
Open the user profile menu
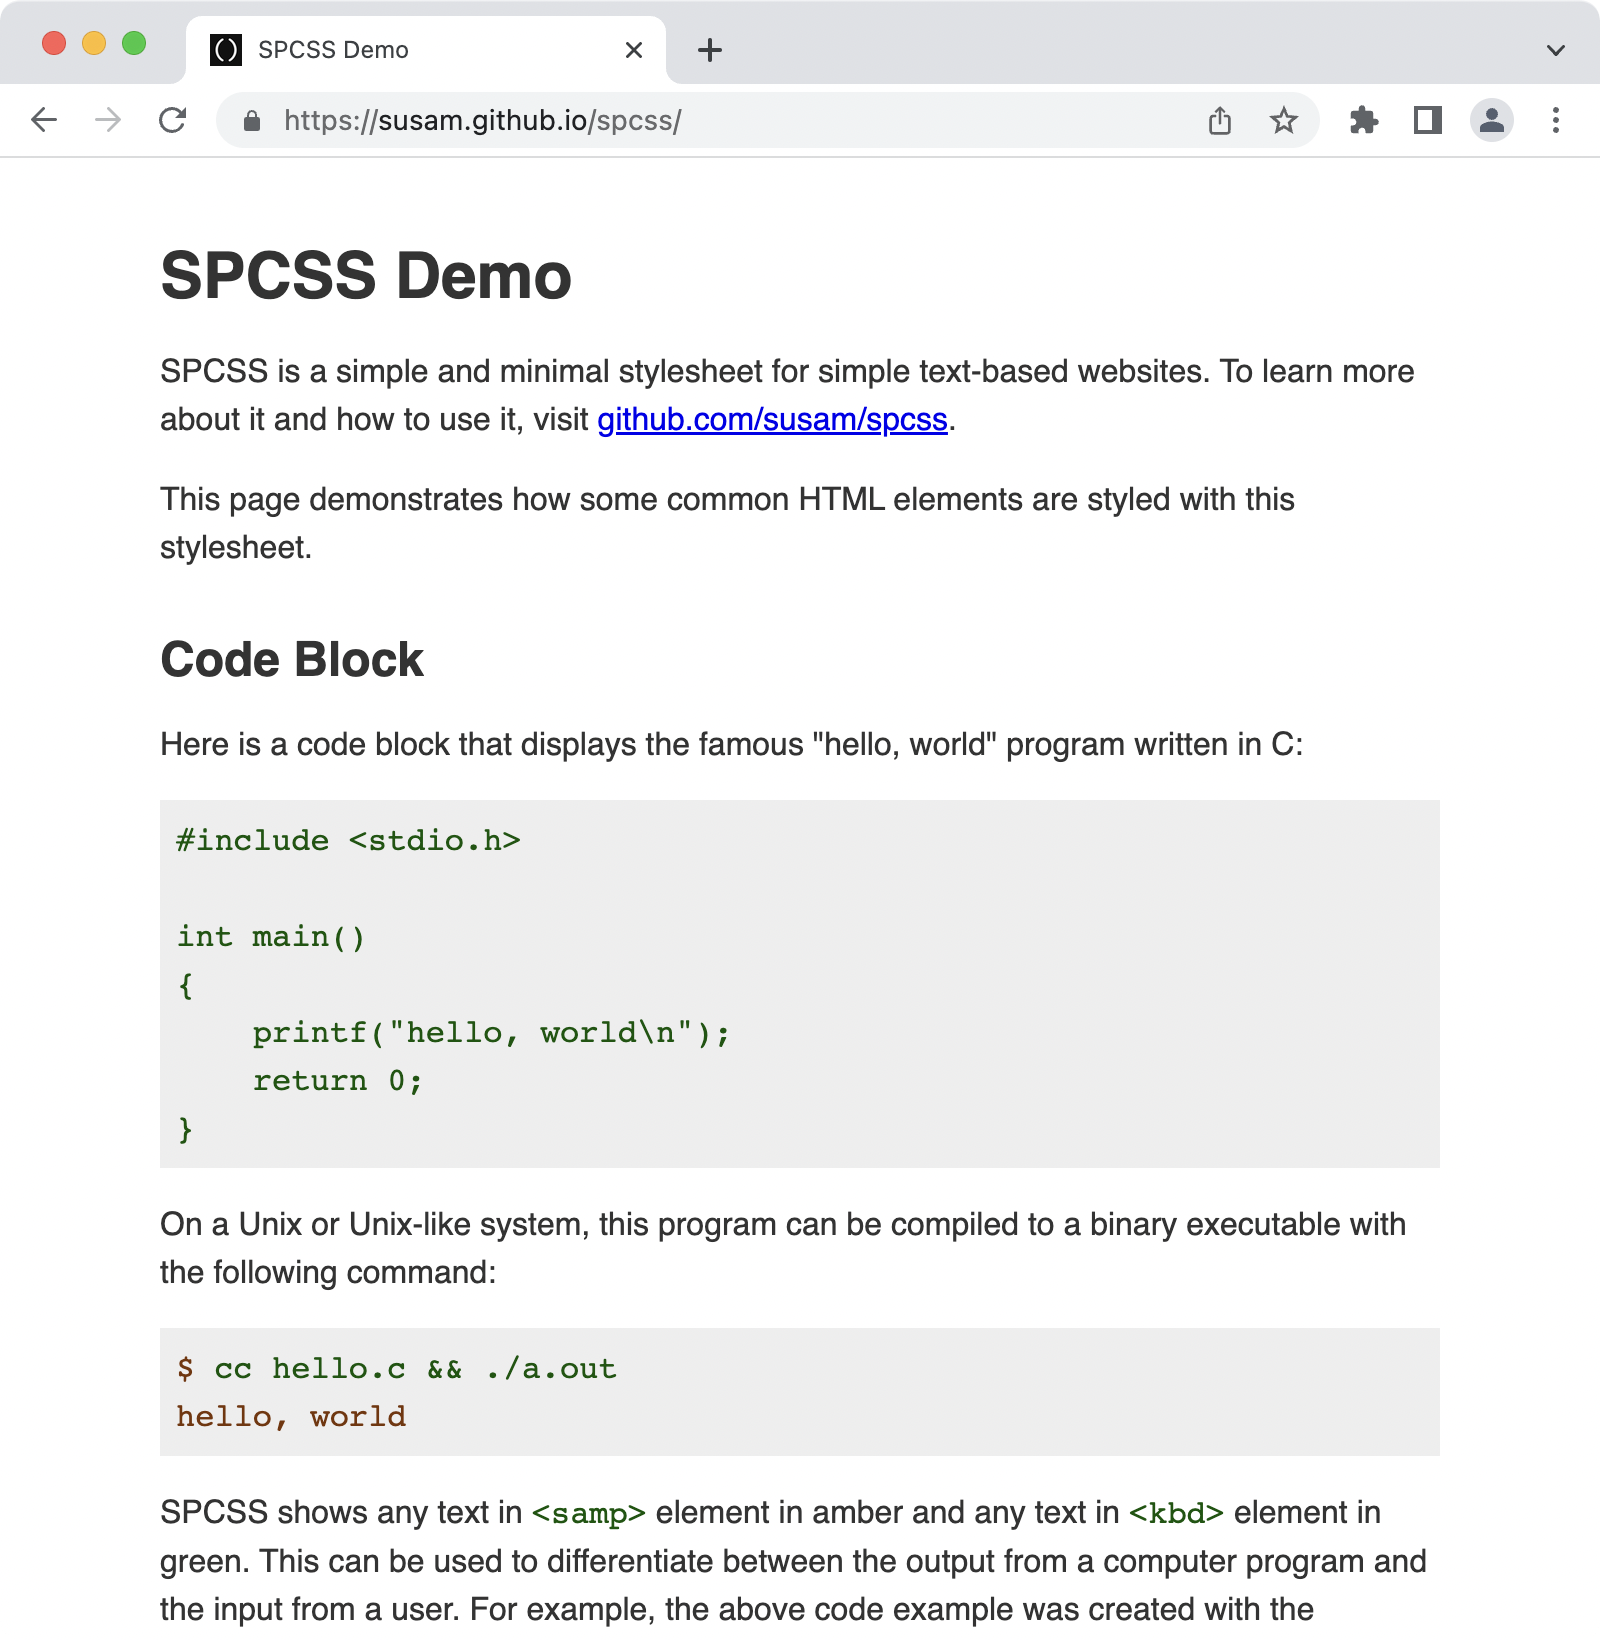1492,121
